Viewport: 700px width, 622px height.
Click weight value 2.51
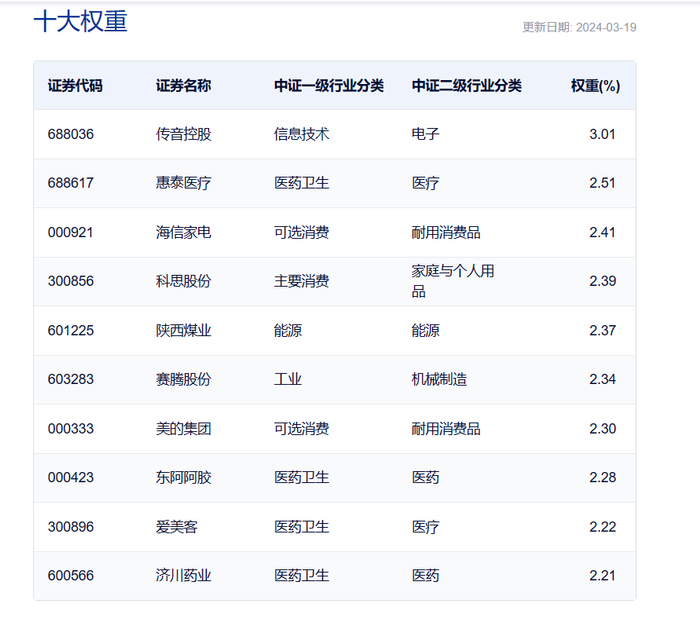(x=602, y=183)
